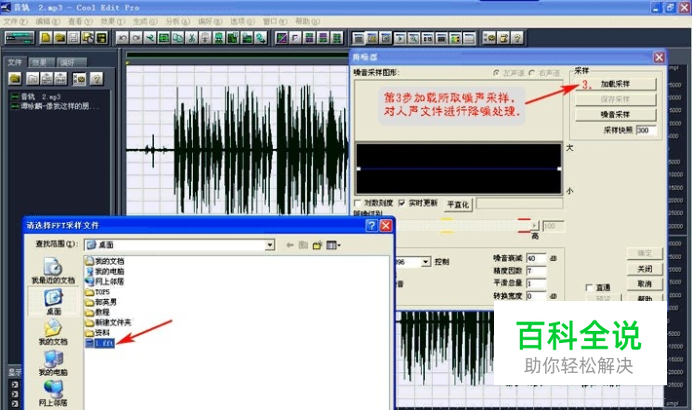
Task: Click the 关闭 button in noise reduction dialog
Action: pyautogui.click(x=645, y=269)
